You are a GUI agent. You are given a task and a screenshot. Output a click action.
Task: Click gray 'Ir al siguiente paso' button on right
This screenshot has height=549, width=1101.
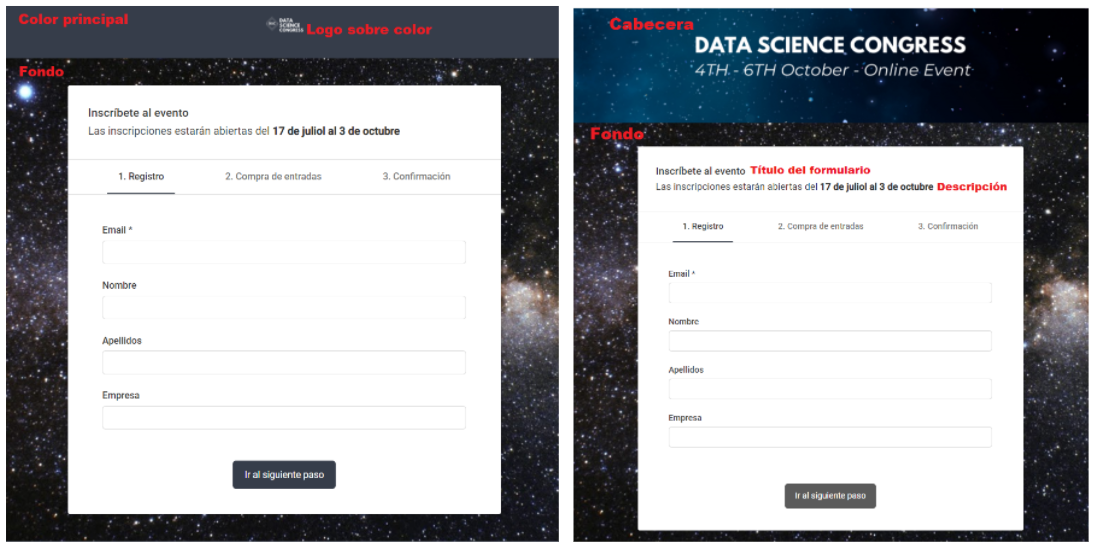point(830,496)
